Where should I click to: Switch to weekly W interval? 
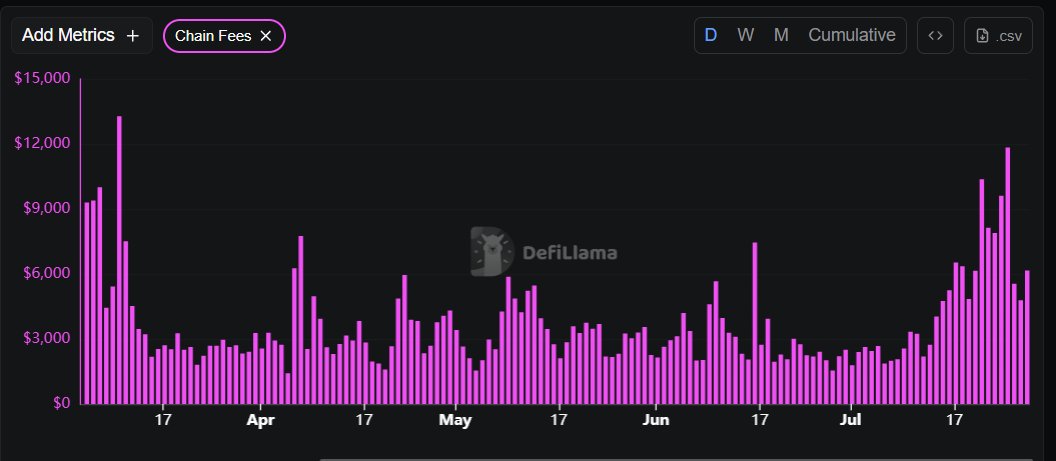746,35
